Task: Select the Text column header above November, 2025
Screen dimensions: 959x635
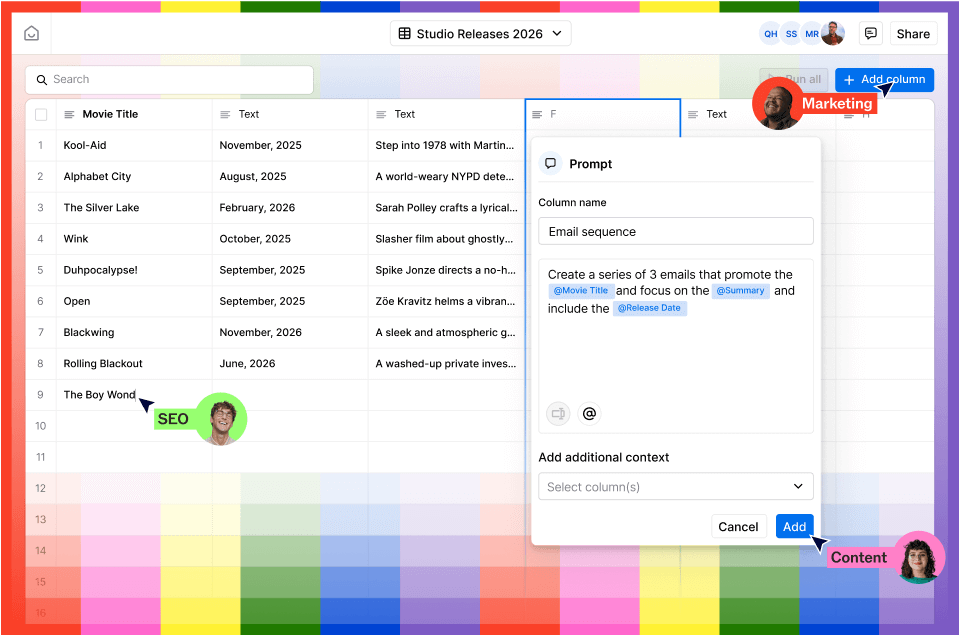Action: (290, 114)
